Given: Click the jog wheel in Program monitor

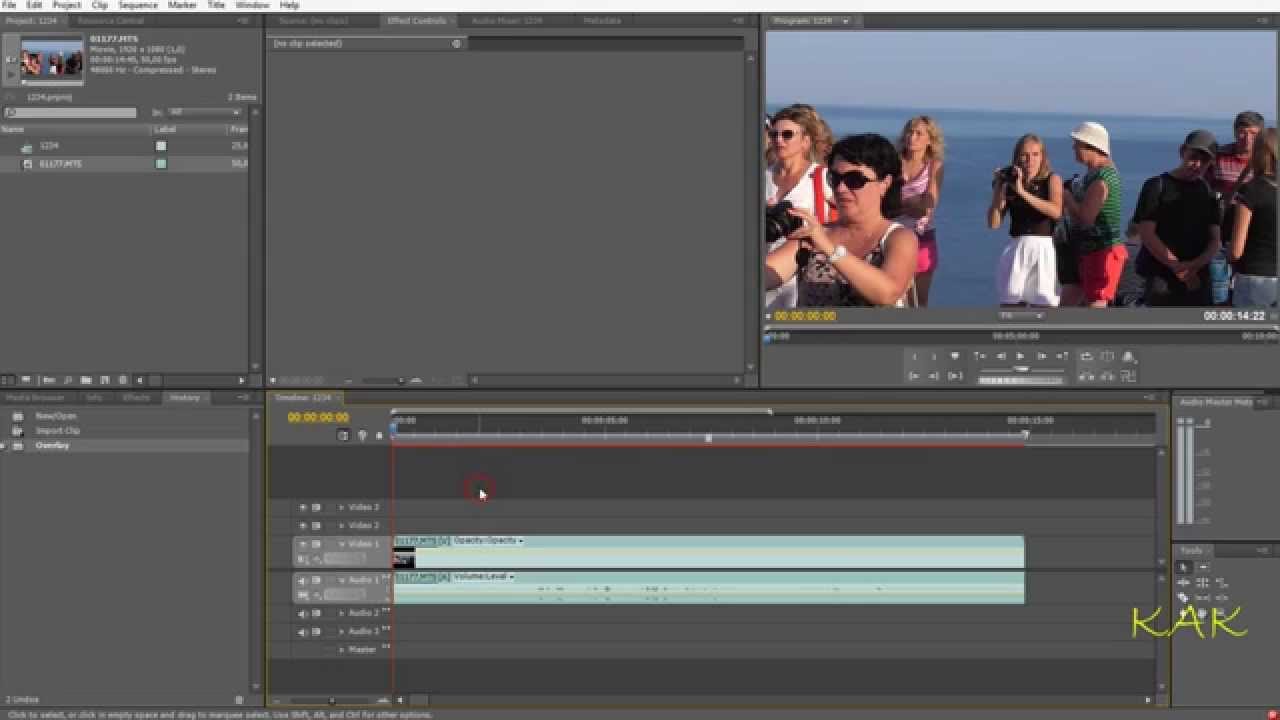Looking at the screenshot, I should [1021, 380].
